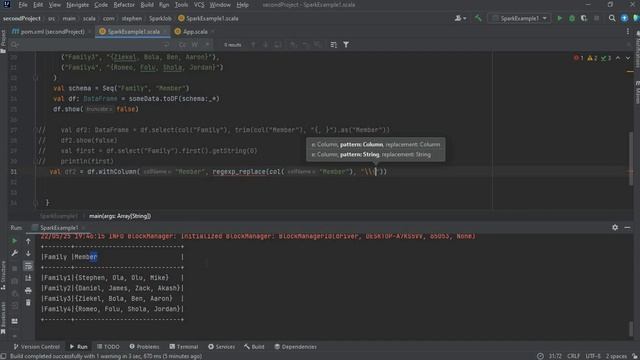
Task: Toggle Match Case in the search bar
Action: click(x=182, y=45)
